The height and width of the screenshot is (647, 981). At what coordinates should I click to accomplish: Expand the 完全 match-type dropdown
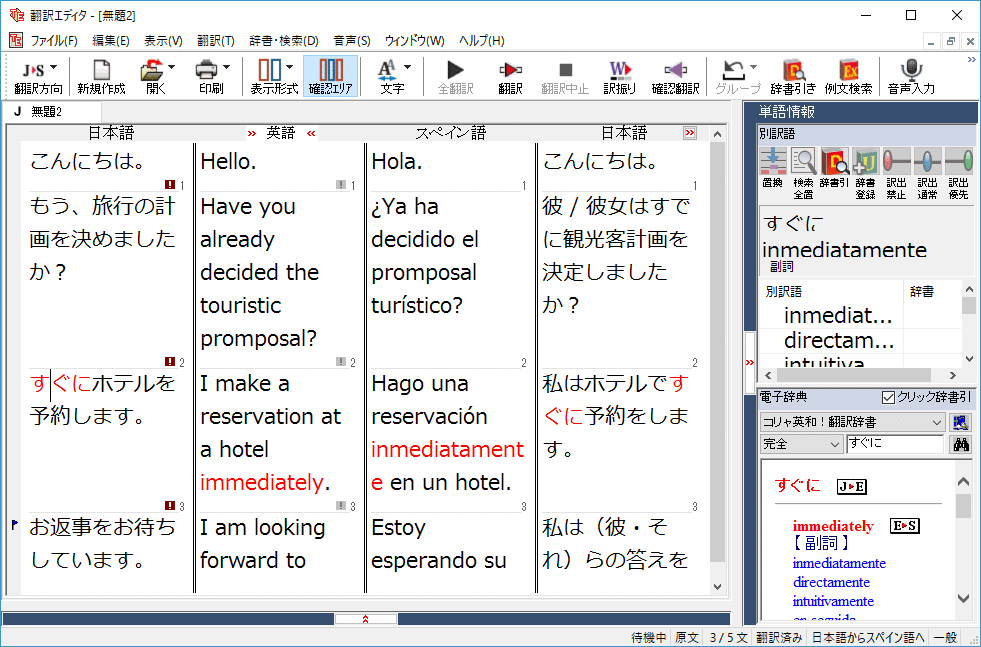tap(836, 444)
